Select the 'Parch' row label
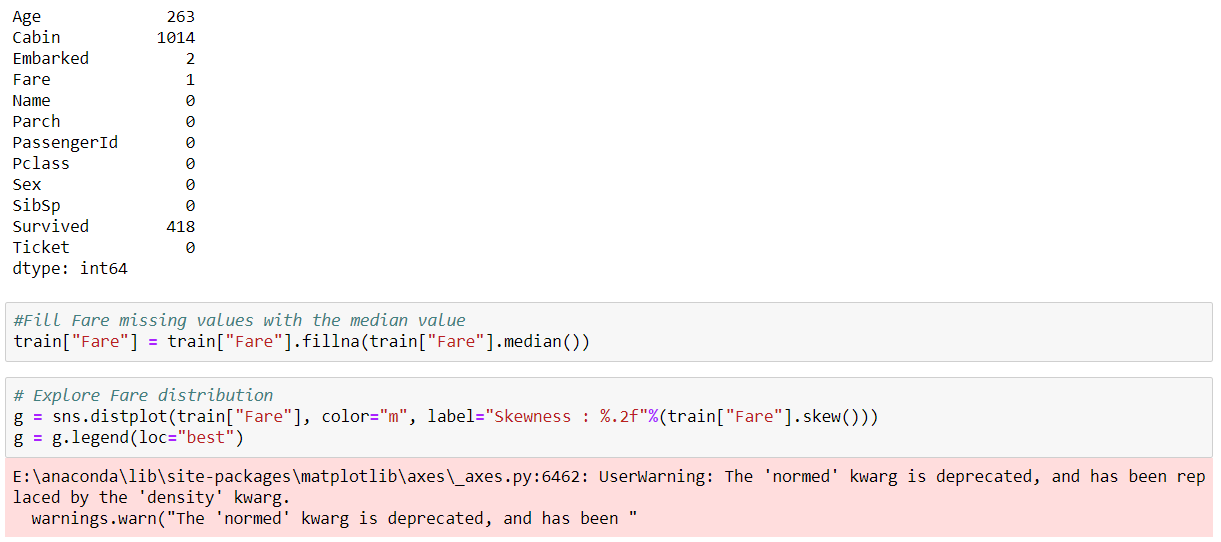Viewport: 1221px width, 542px height. tap(36, 122)
